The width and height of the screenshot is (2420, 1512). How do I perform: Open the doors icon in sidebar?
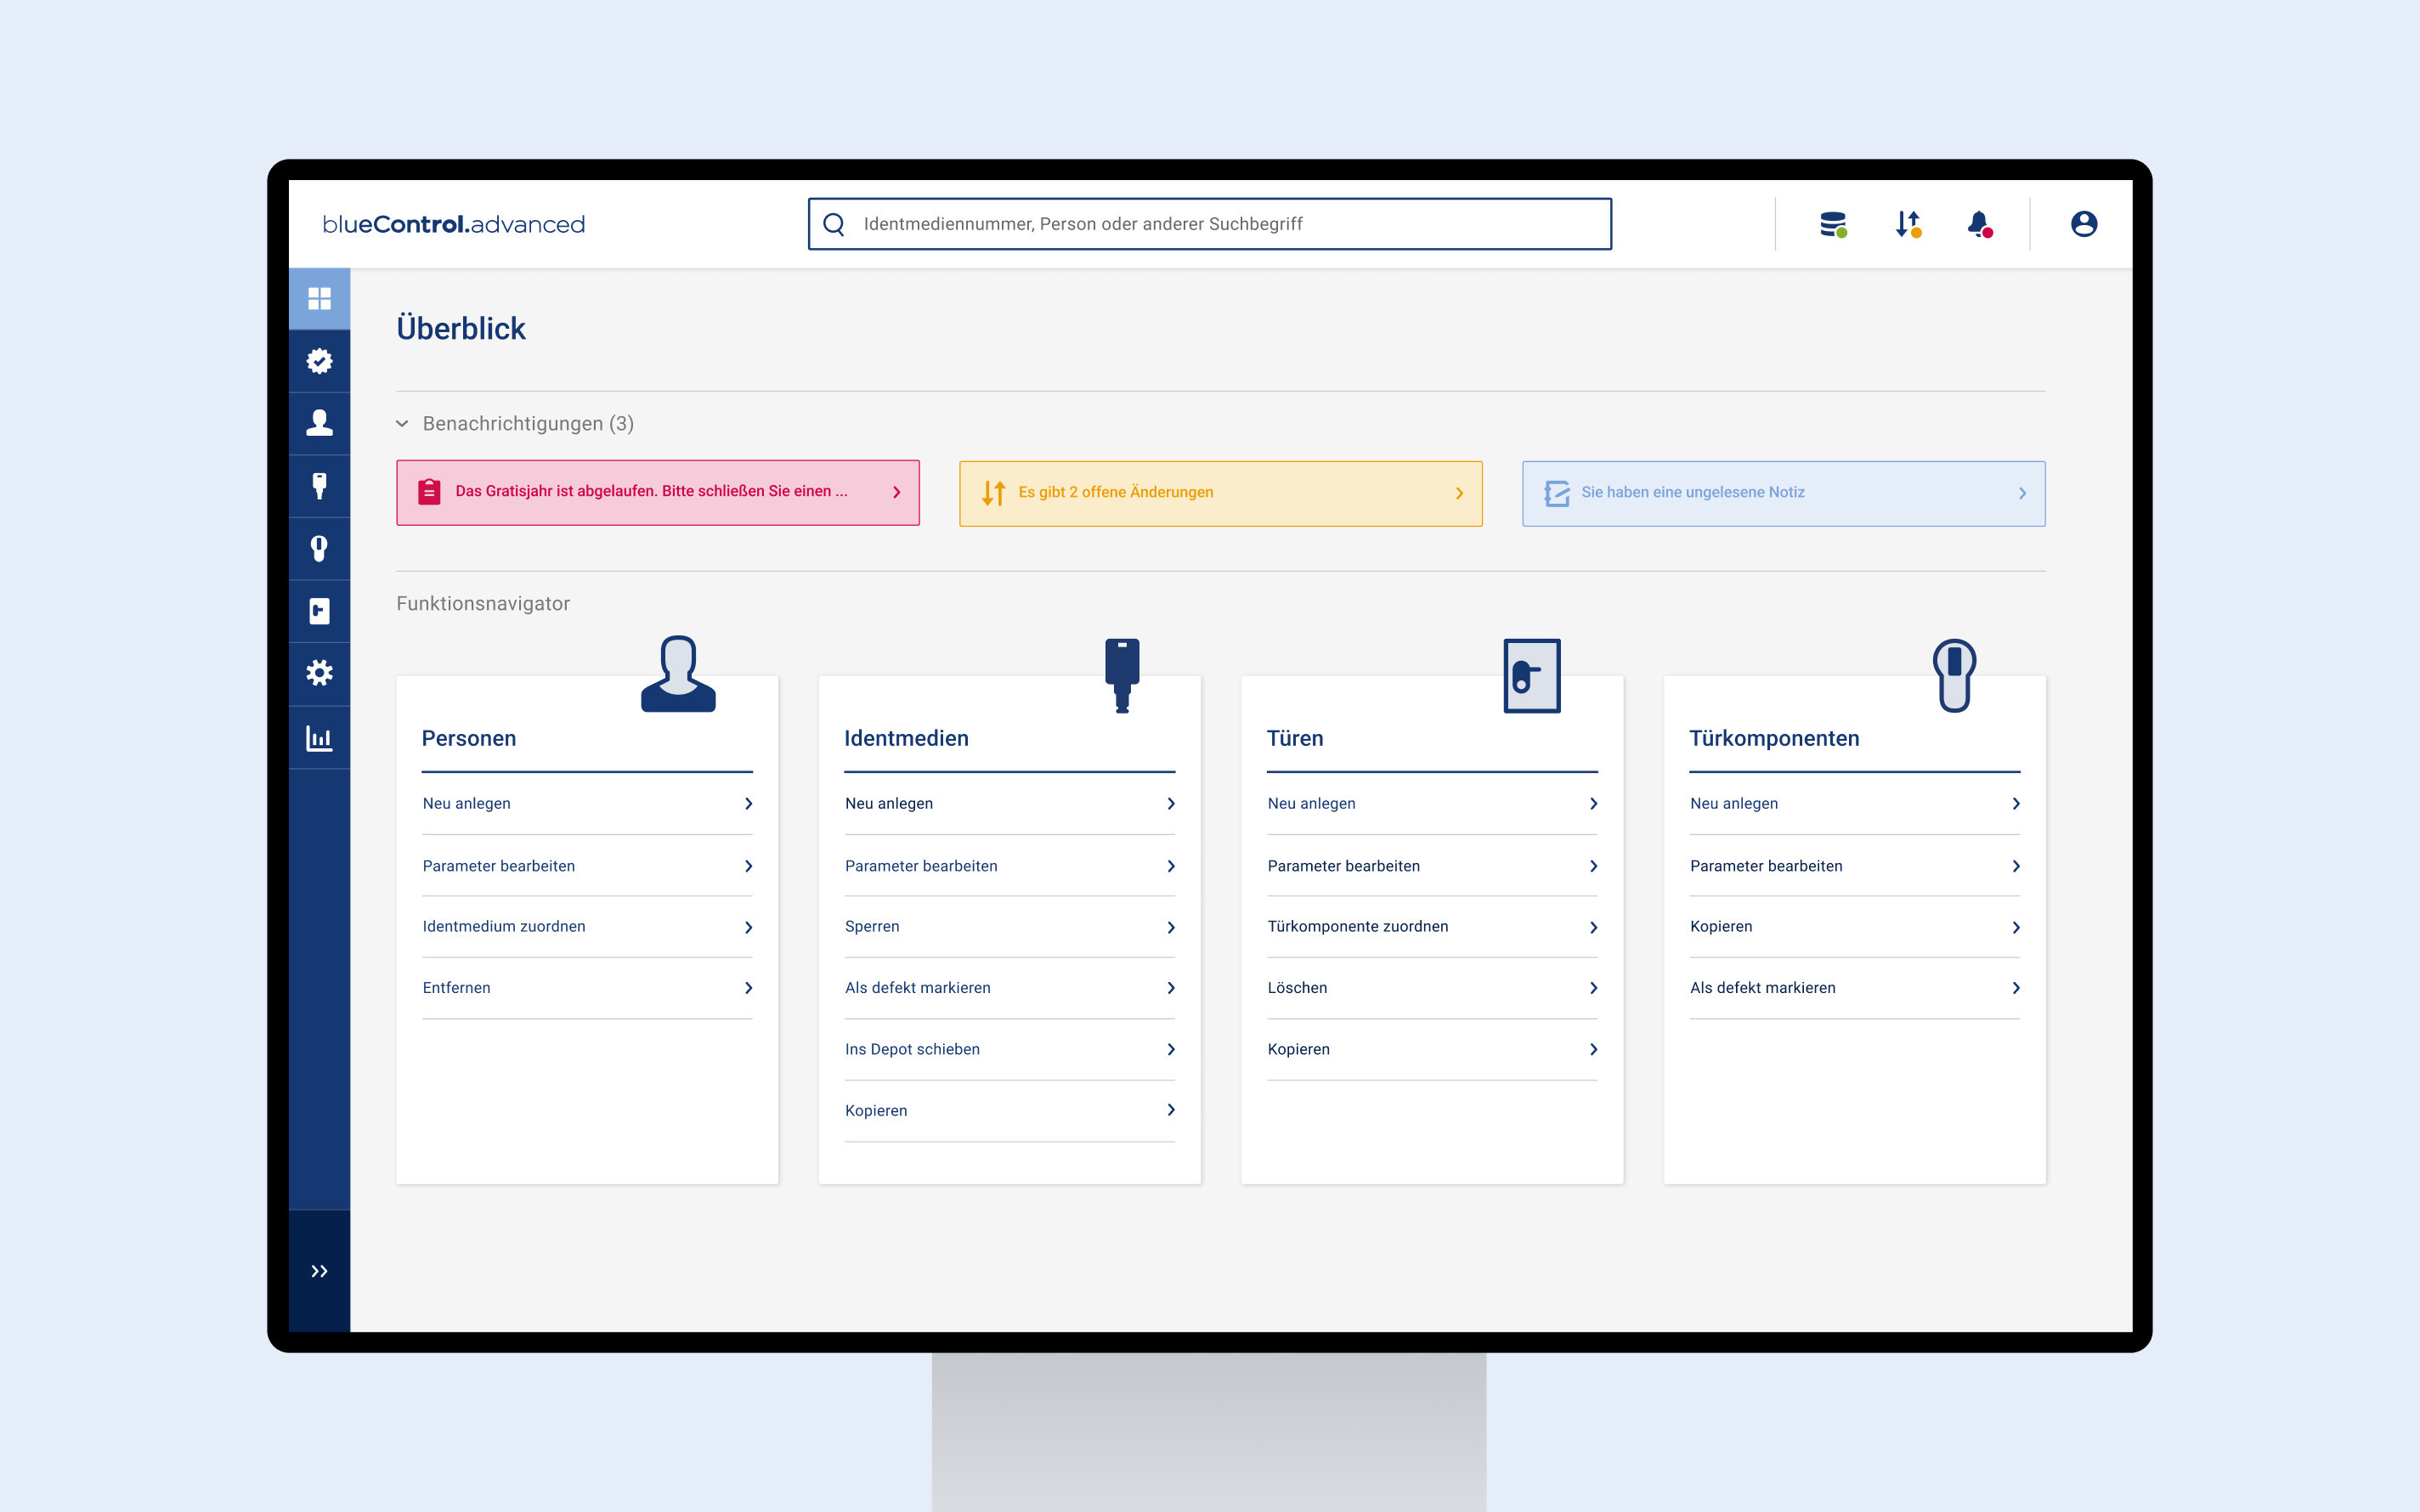click(x=319, y=611)
